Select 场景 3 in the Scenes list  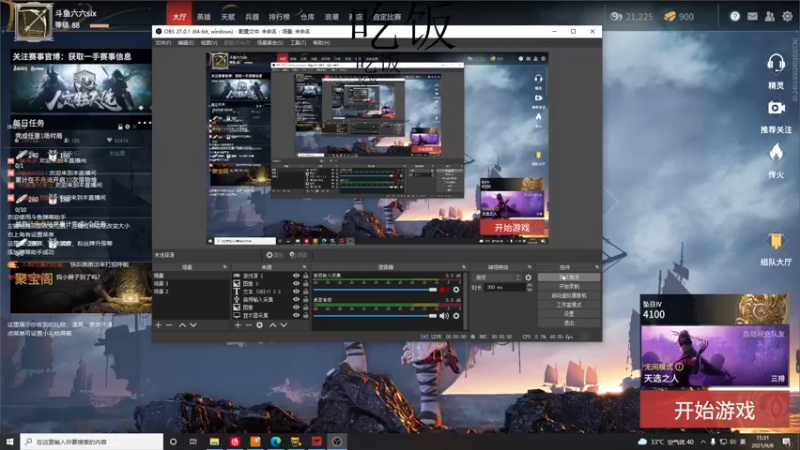pos(161,284)
